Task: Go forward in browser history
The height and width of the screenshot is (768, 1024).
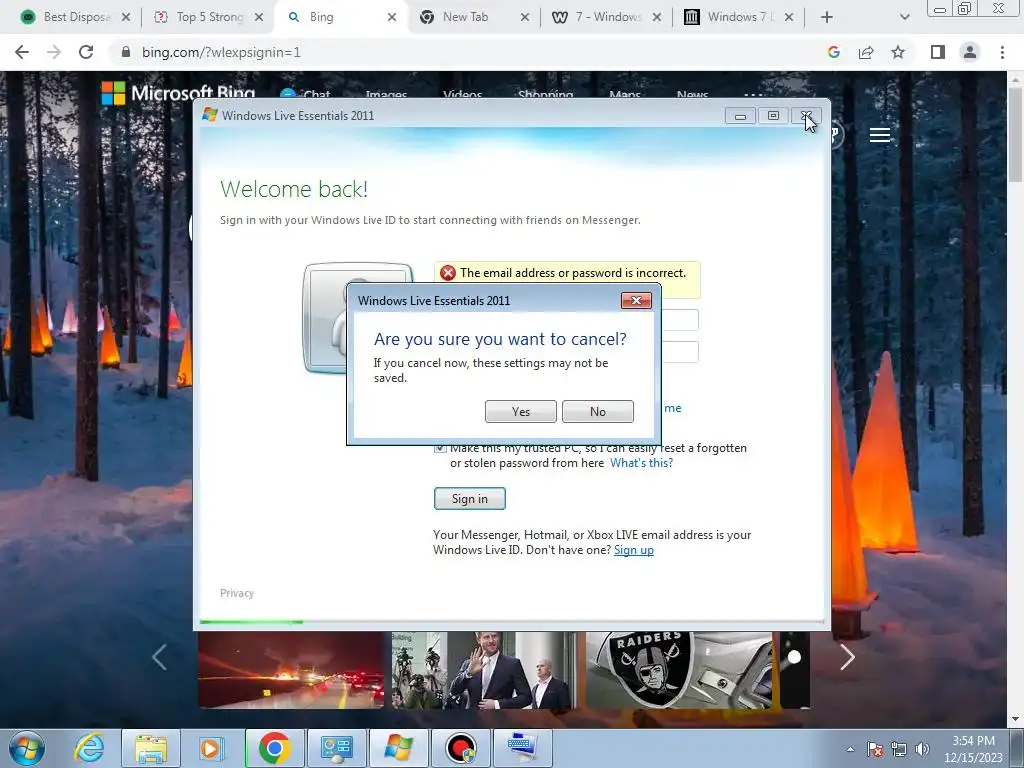Action: (x=54, y=52)
